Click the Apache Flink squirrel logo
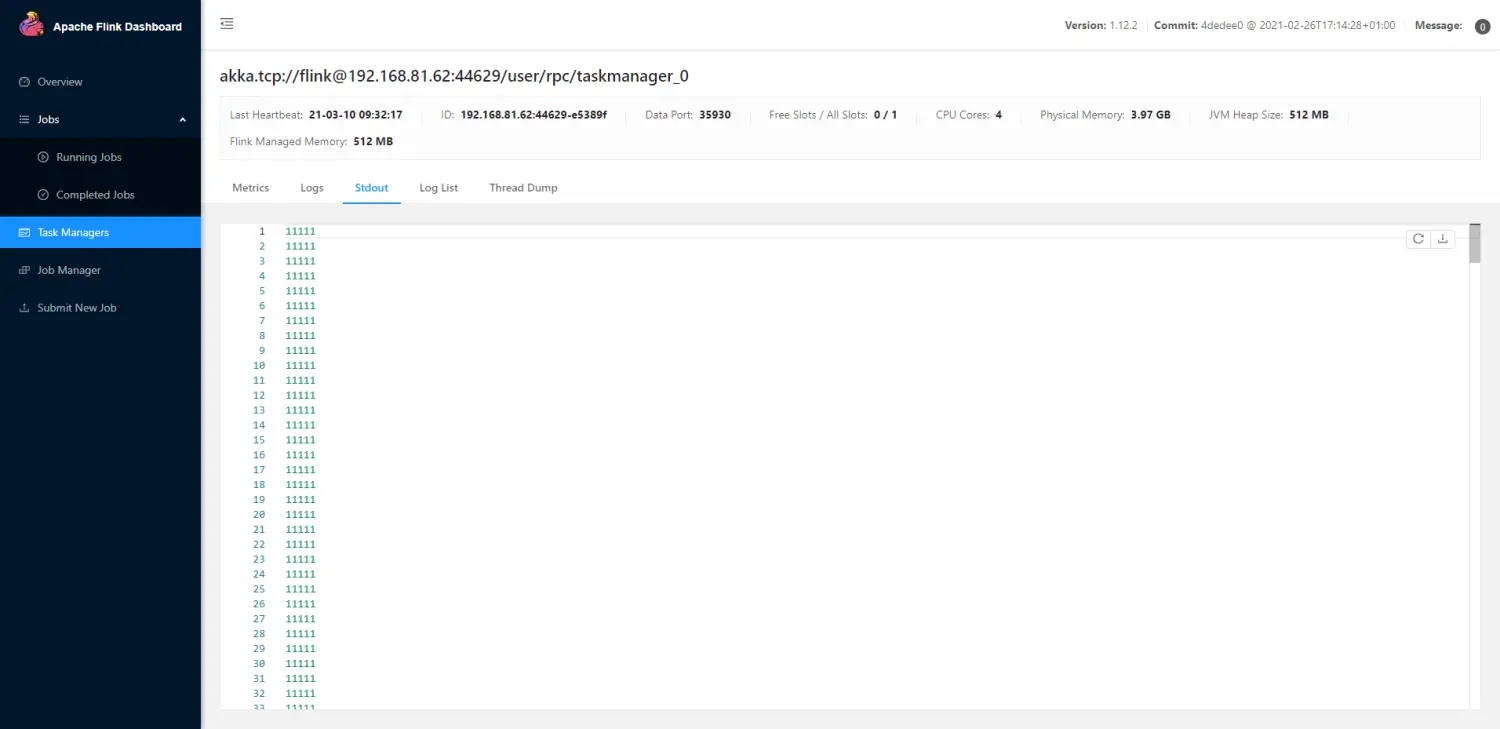The image size is (1500, 729). [32, 25]
